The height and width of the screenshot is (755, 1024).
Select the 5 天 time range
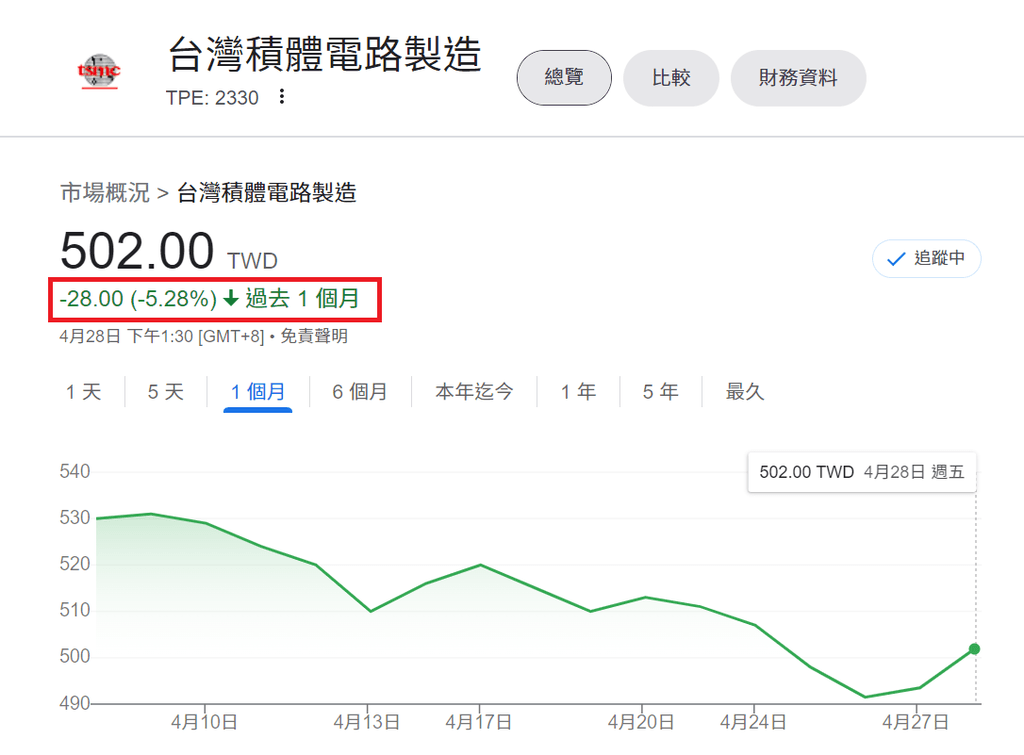[166, 392]
